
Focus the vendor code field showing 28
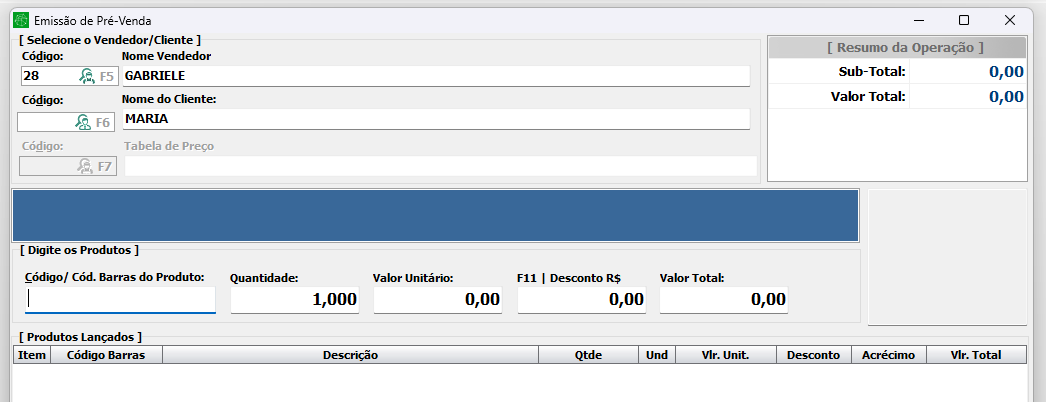click(47, 76)
